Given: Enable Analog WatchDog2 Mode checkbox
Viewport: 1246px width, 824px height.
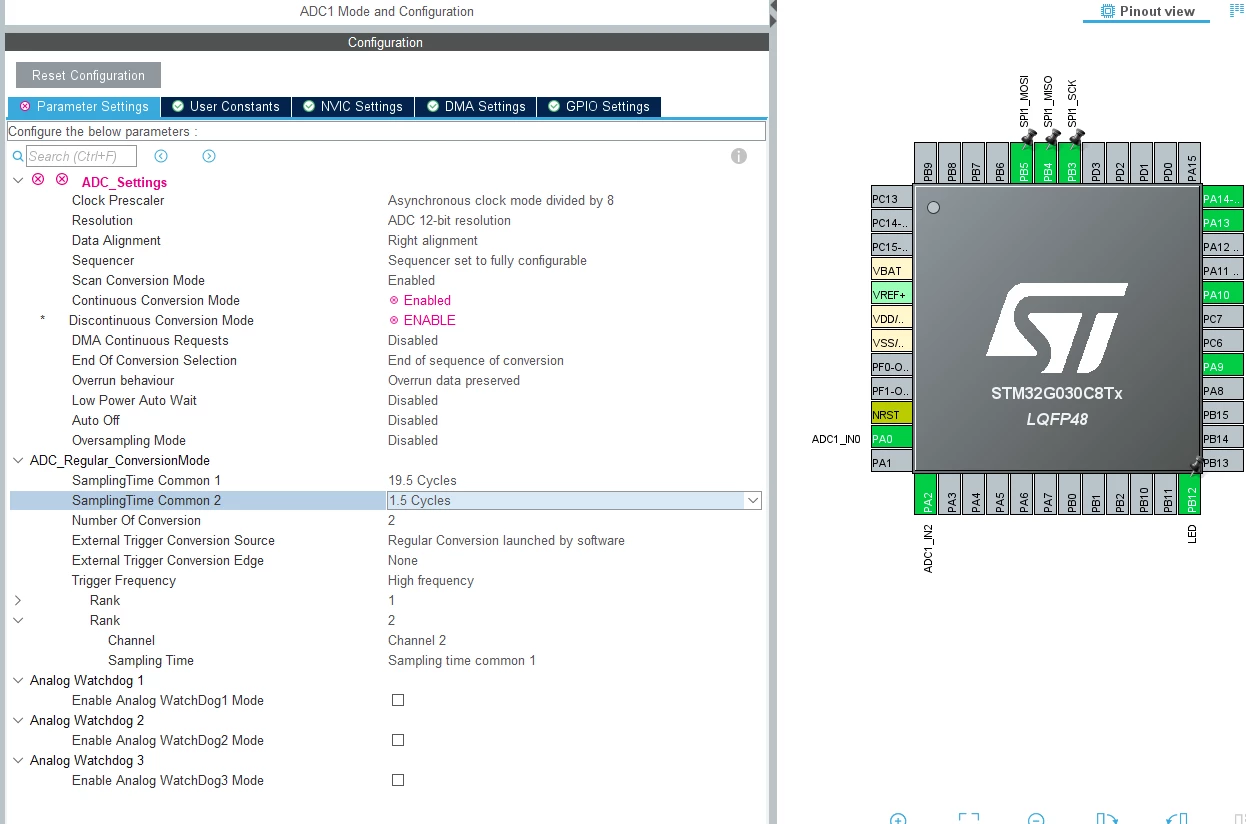Looking at the screenshot, I should coord(398,740).
